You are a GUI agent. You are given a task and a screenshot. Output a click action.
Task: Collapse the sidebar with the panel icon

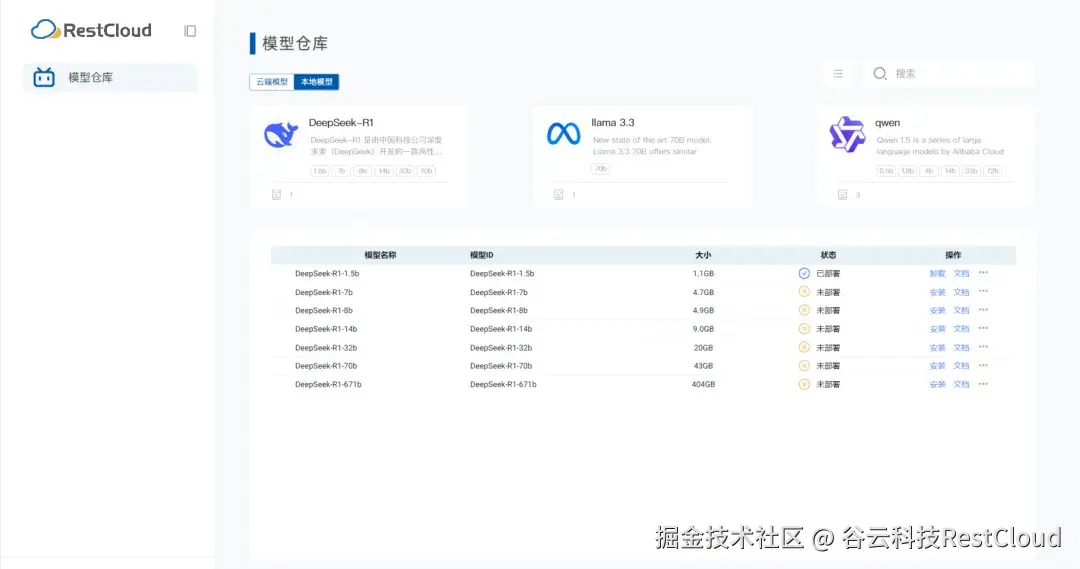pos(190,31)
